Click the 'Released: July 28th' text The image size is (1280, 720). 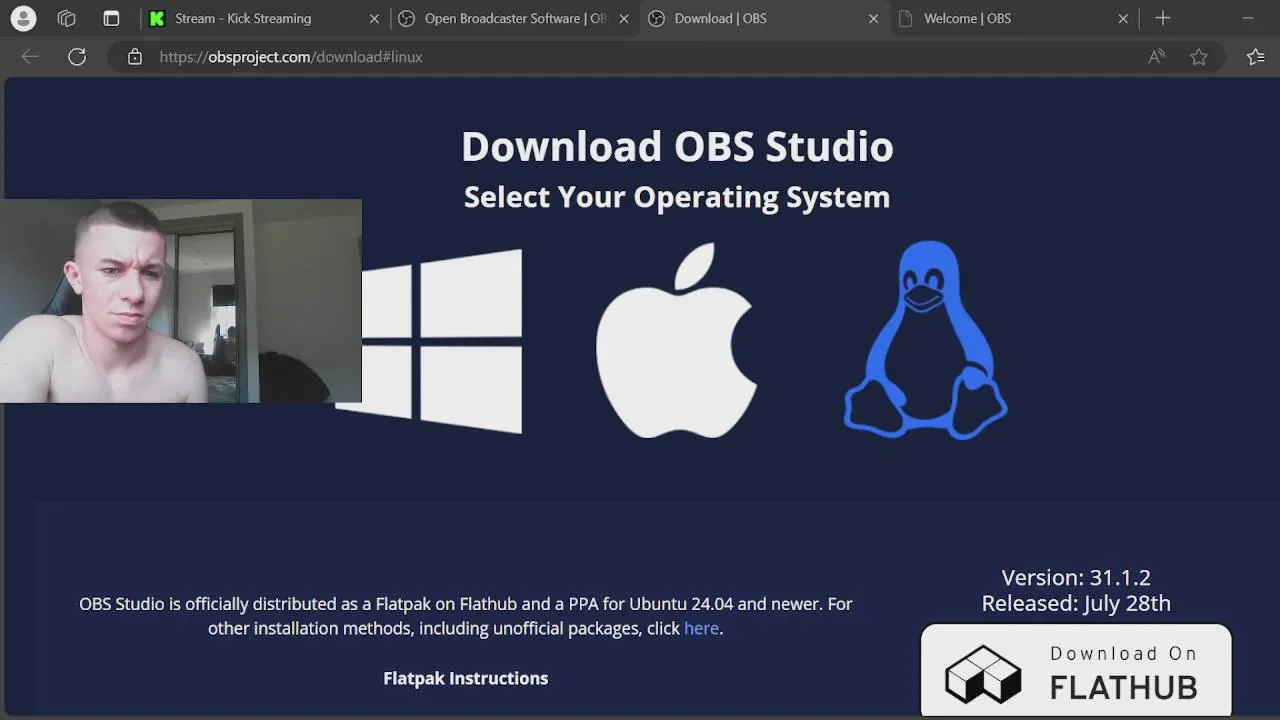(1076, 603)
